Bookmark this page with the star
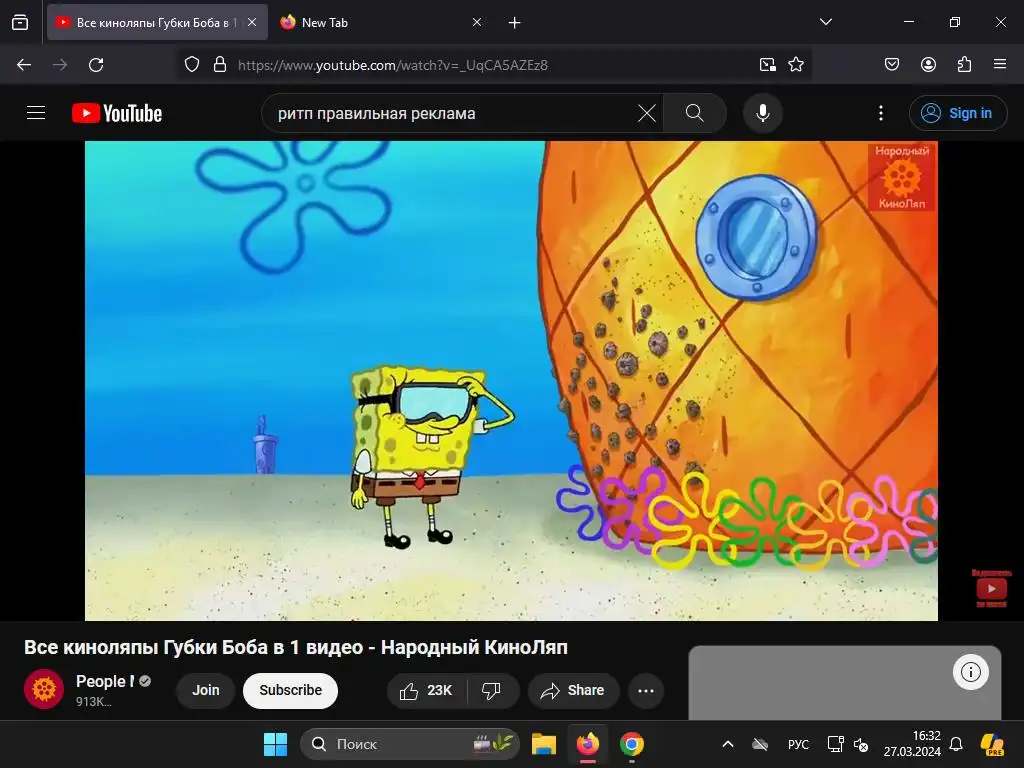Image resolution: width=1024 pixels, height=768 pixels. point(796,64)
